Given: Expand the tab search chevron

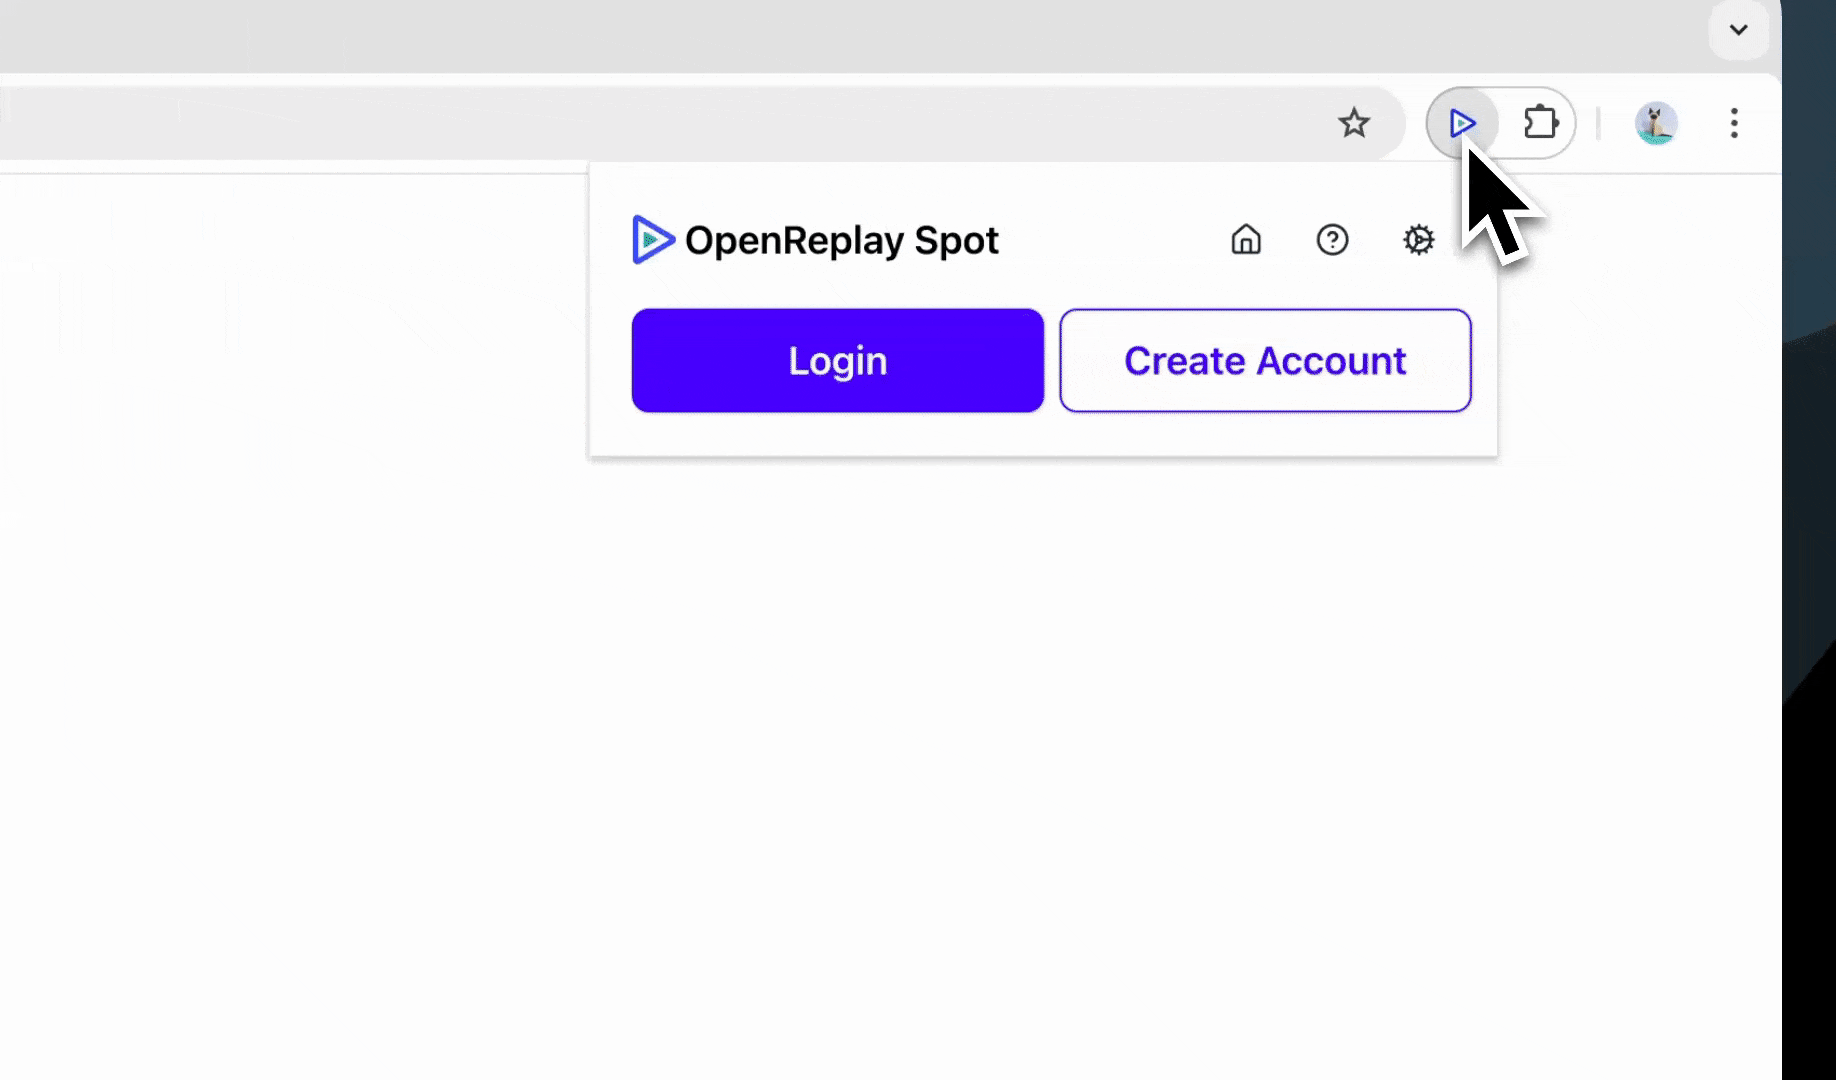Looking at the screenshot, I should click(1739, 30).
